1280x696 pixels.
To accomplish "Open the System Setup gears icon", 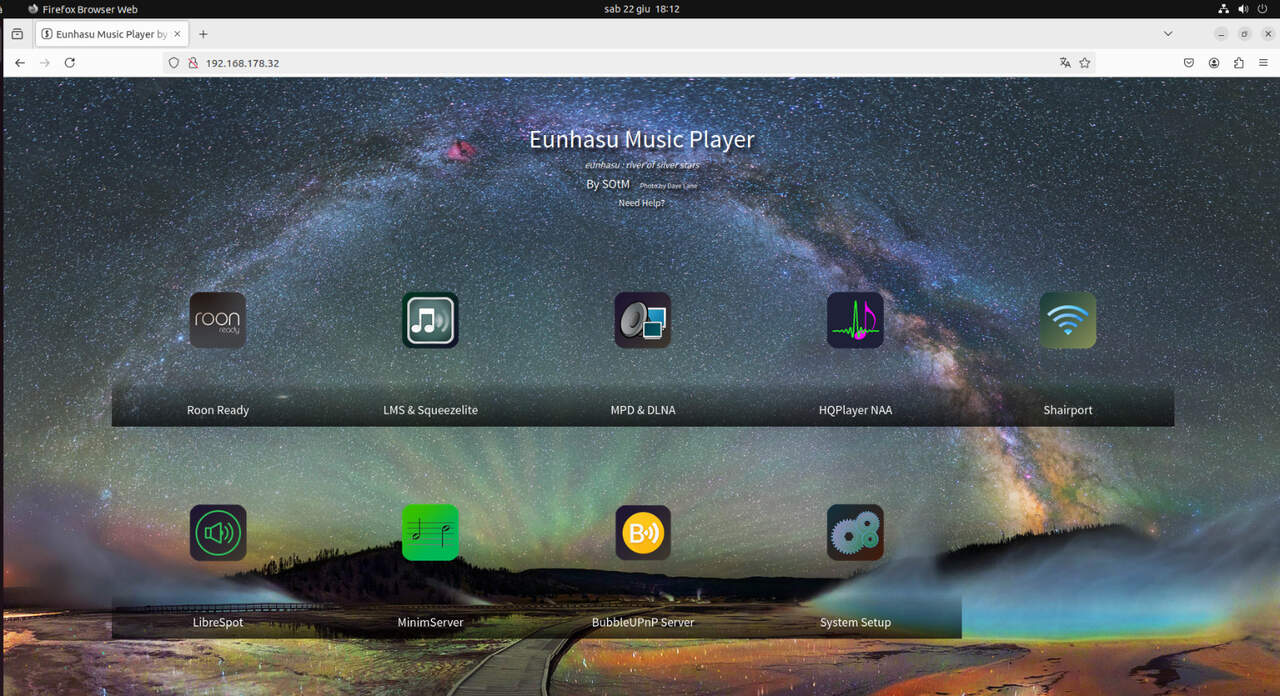I will point(855,532).
